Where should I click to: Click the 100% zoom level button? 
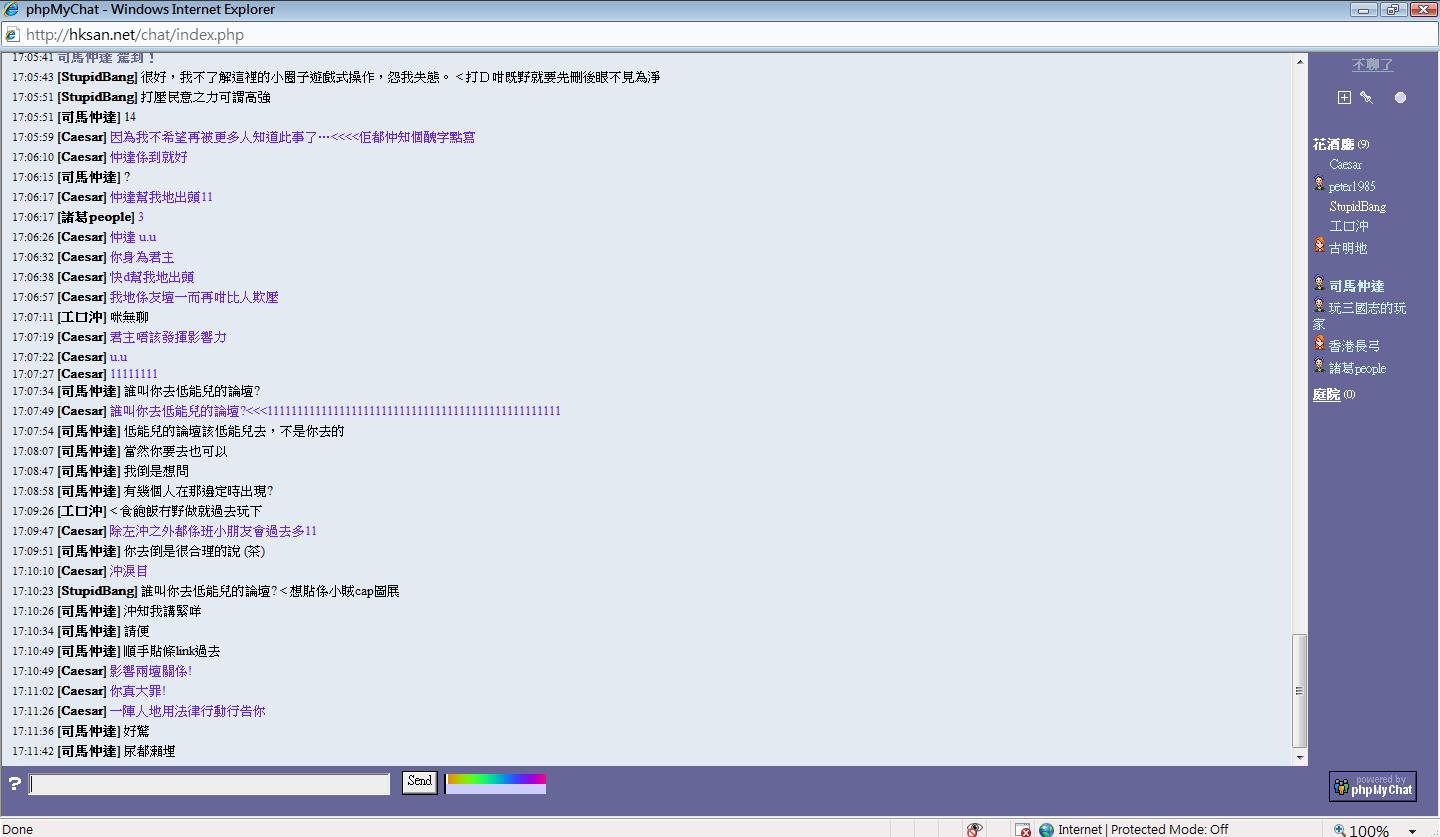coord(1361,830)
